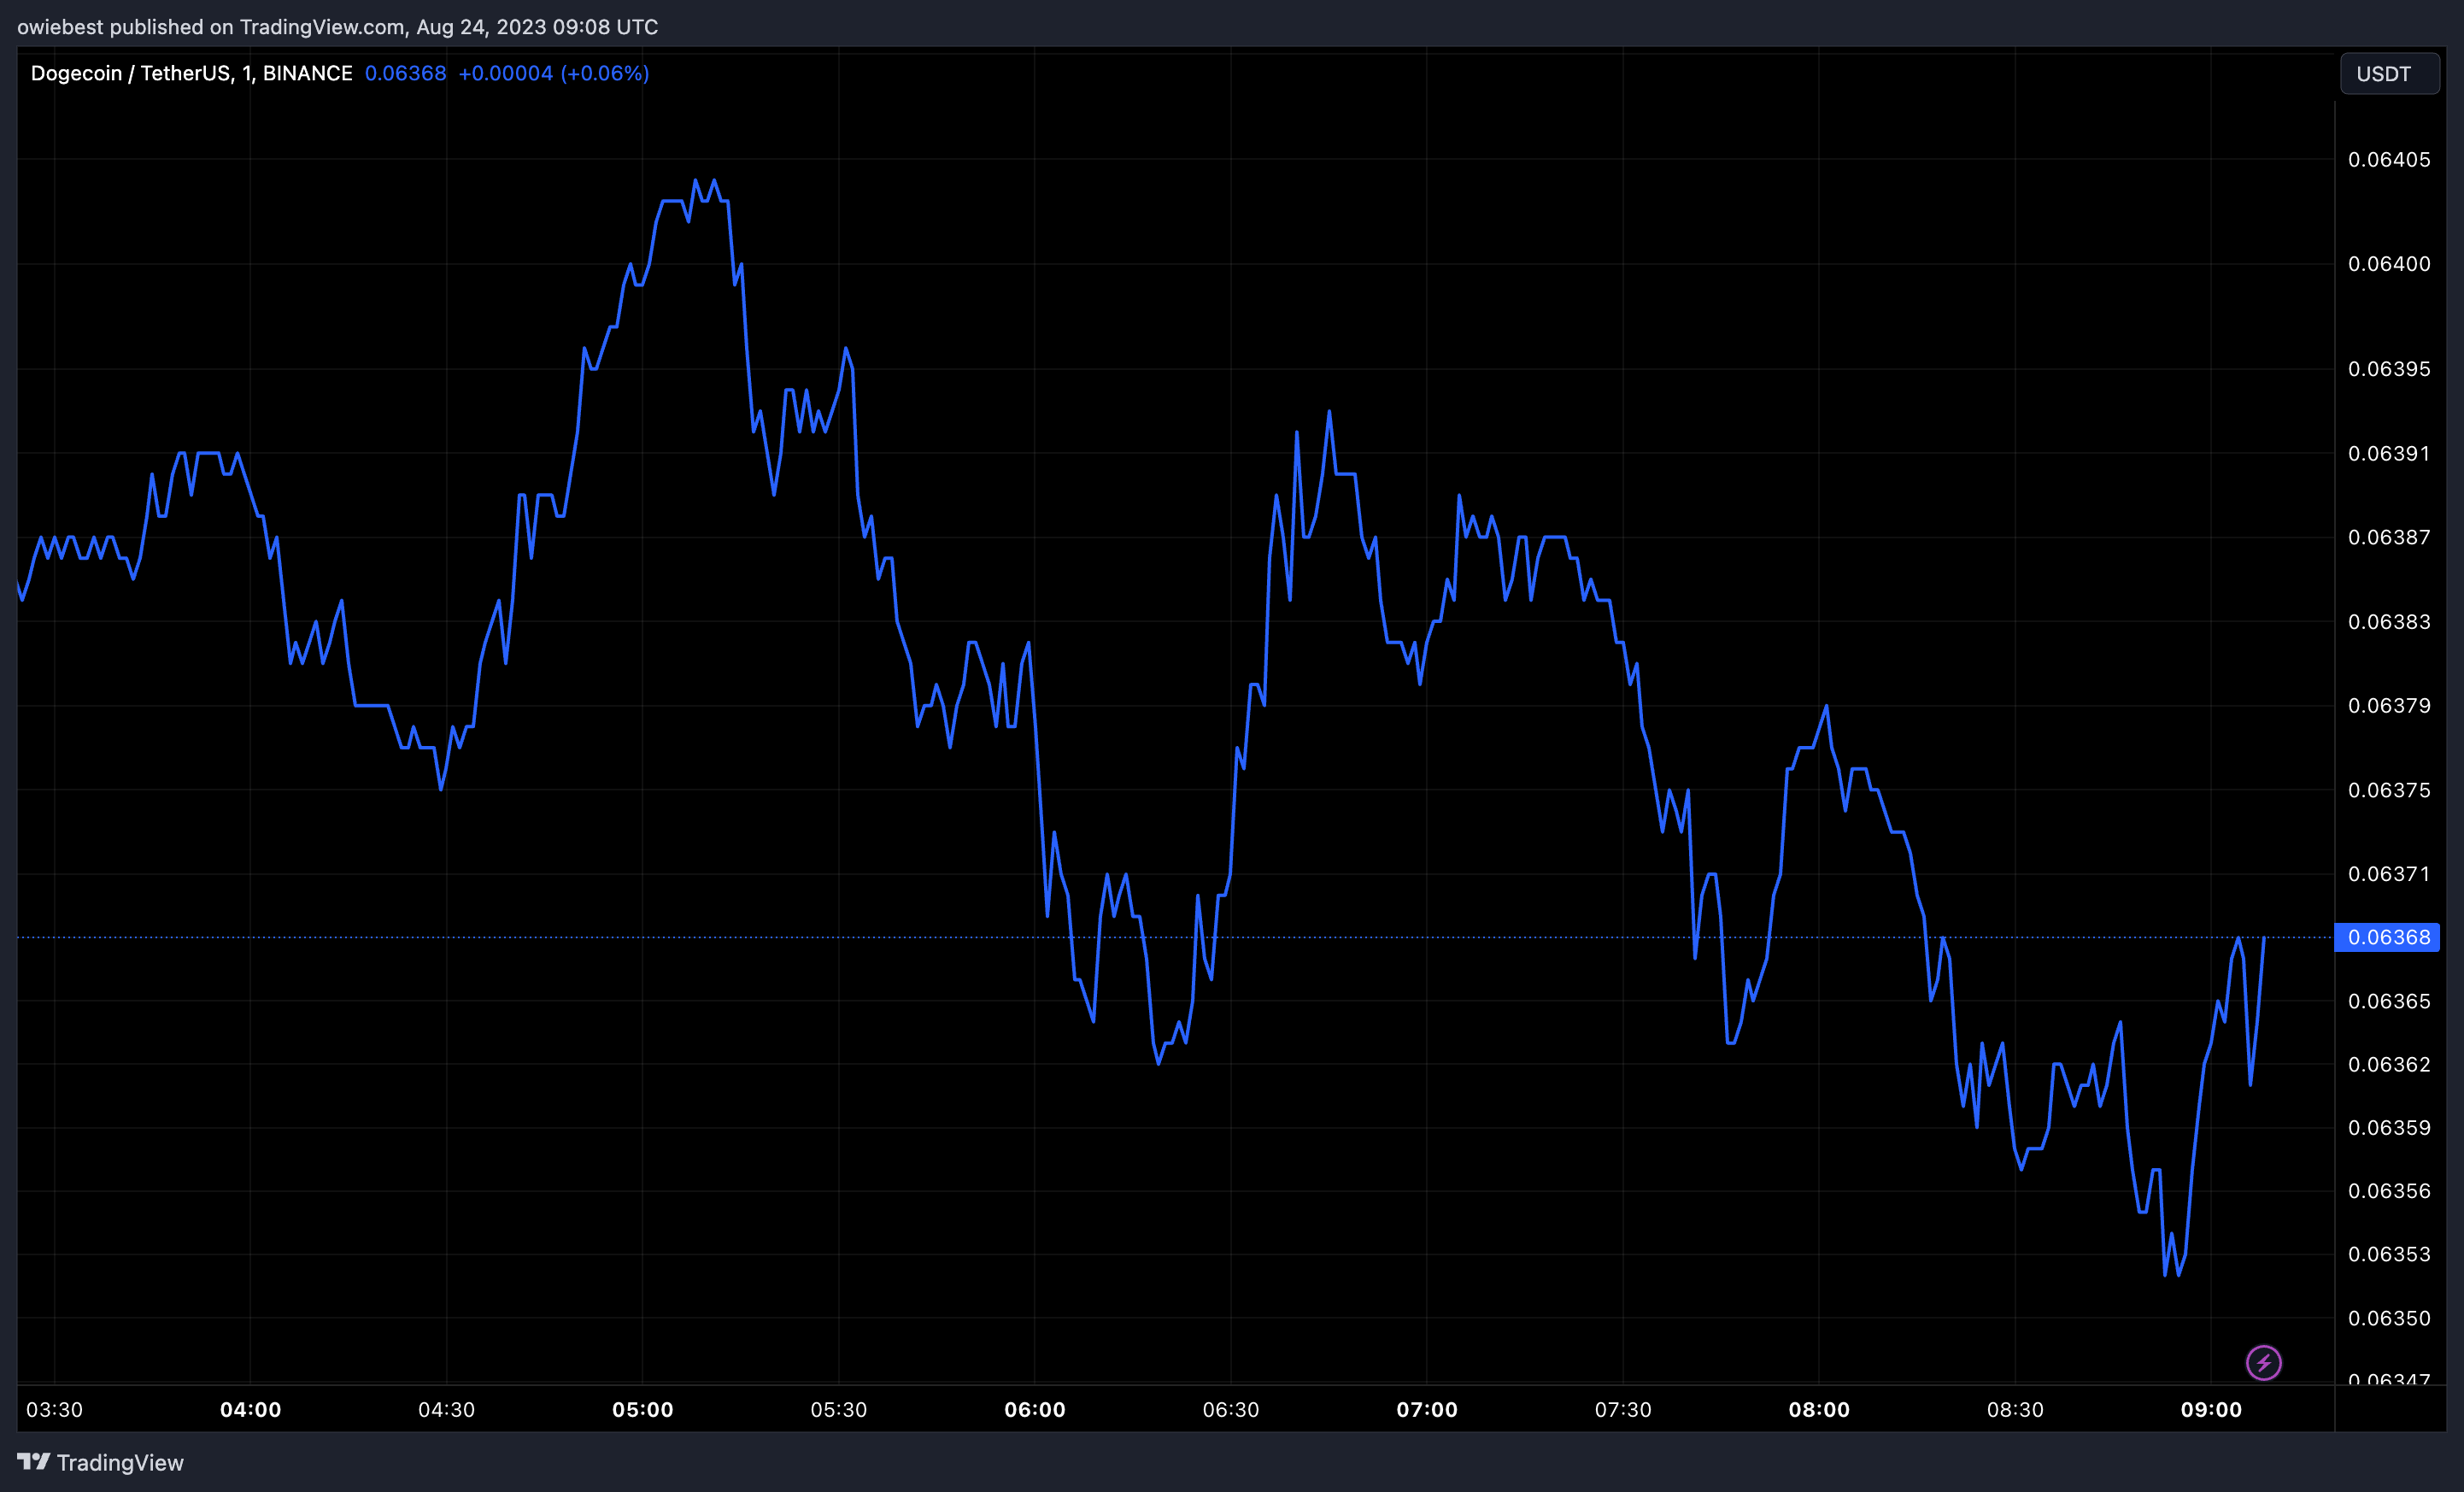This screenshot has width=2464, height=1492.
Task: Click the 05:00 time axis label
Action: click(642, 1410)
